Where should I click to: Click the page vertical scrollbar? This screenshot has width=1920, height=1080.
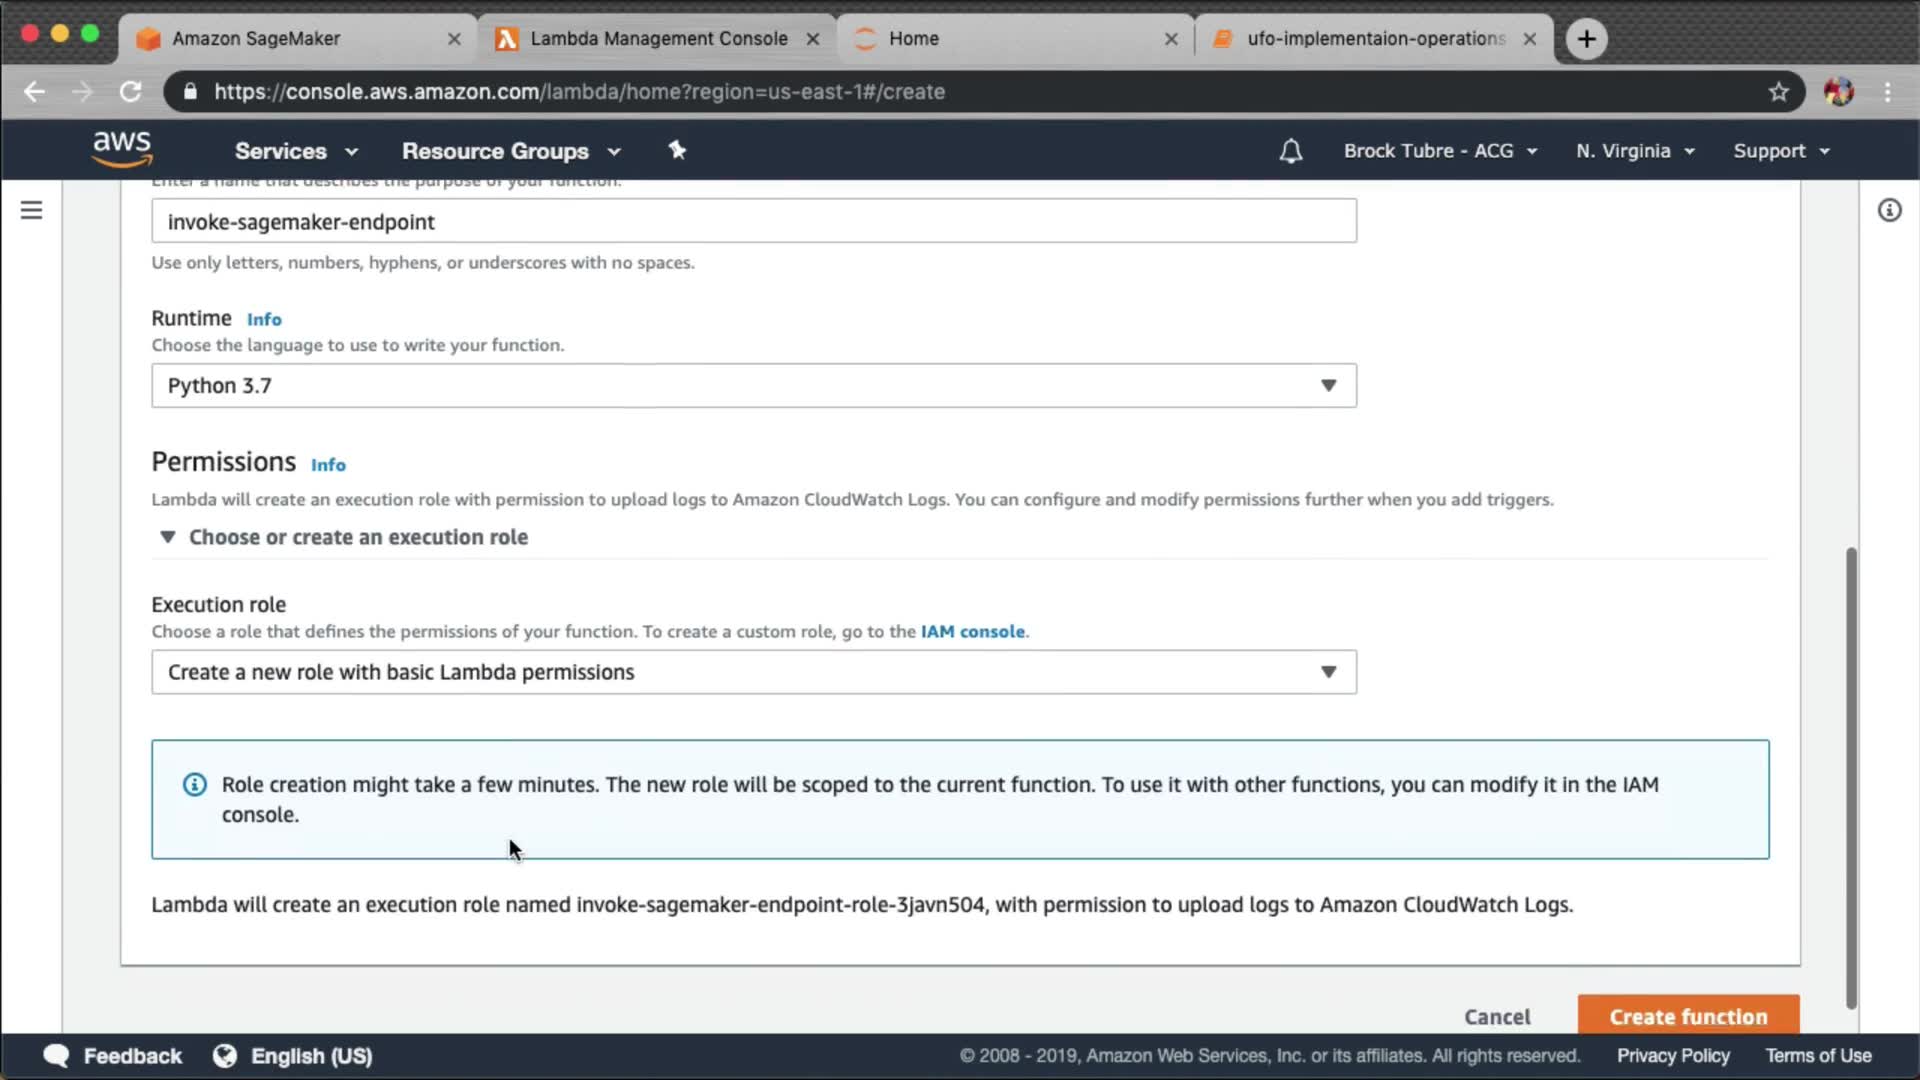coord(1851,776)
